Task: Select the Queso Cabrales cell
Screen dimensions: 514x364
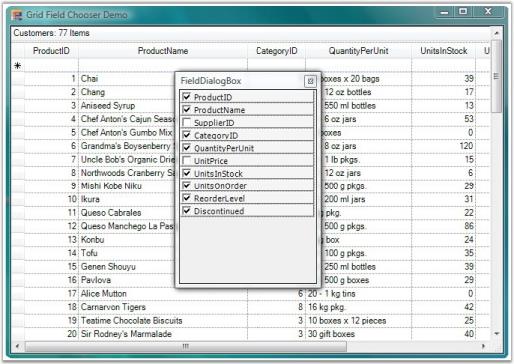Action: point(127,213)
